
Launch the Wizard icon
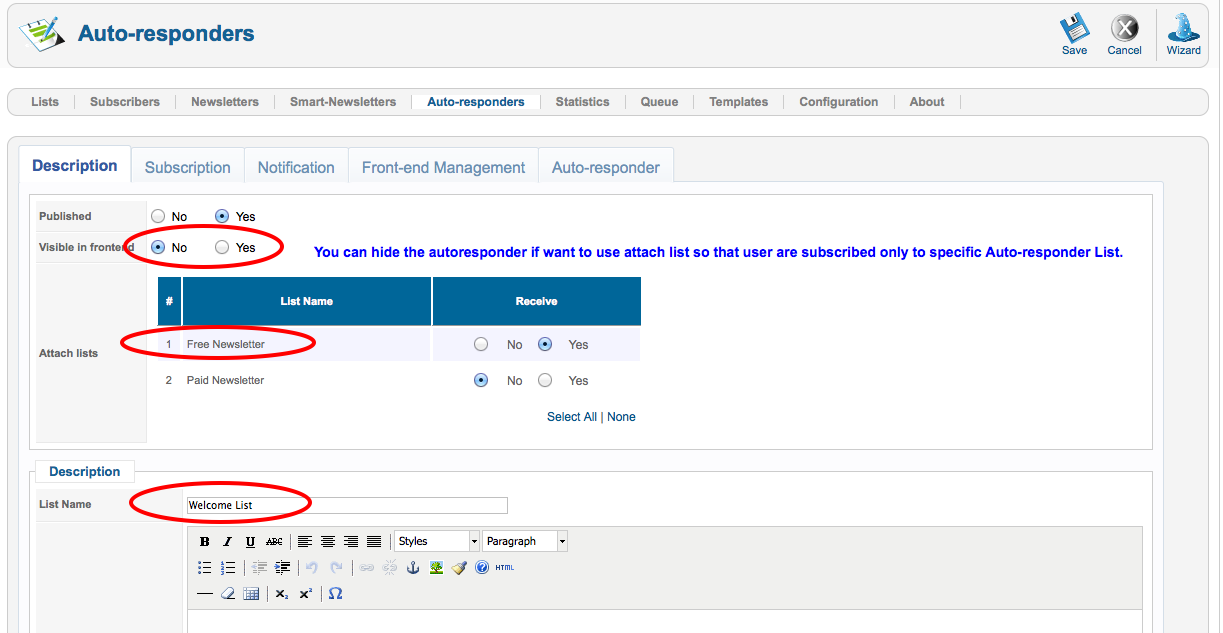point(1183,28)
